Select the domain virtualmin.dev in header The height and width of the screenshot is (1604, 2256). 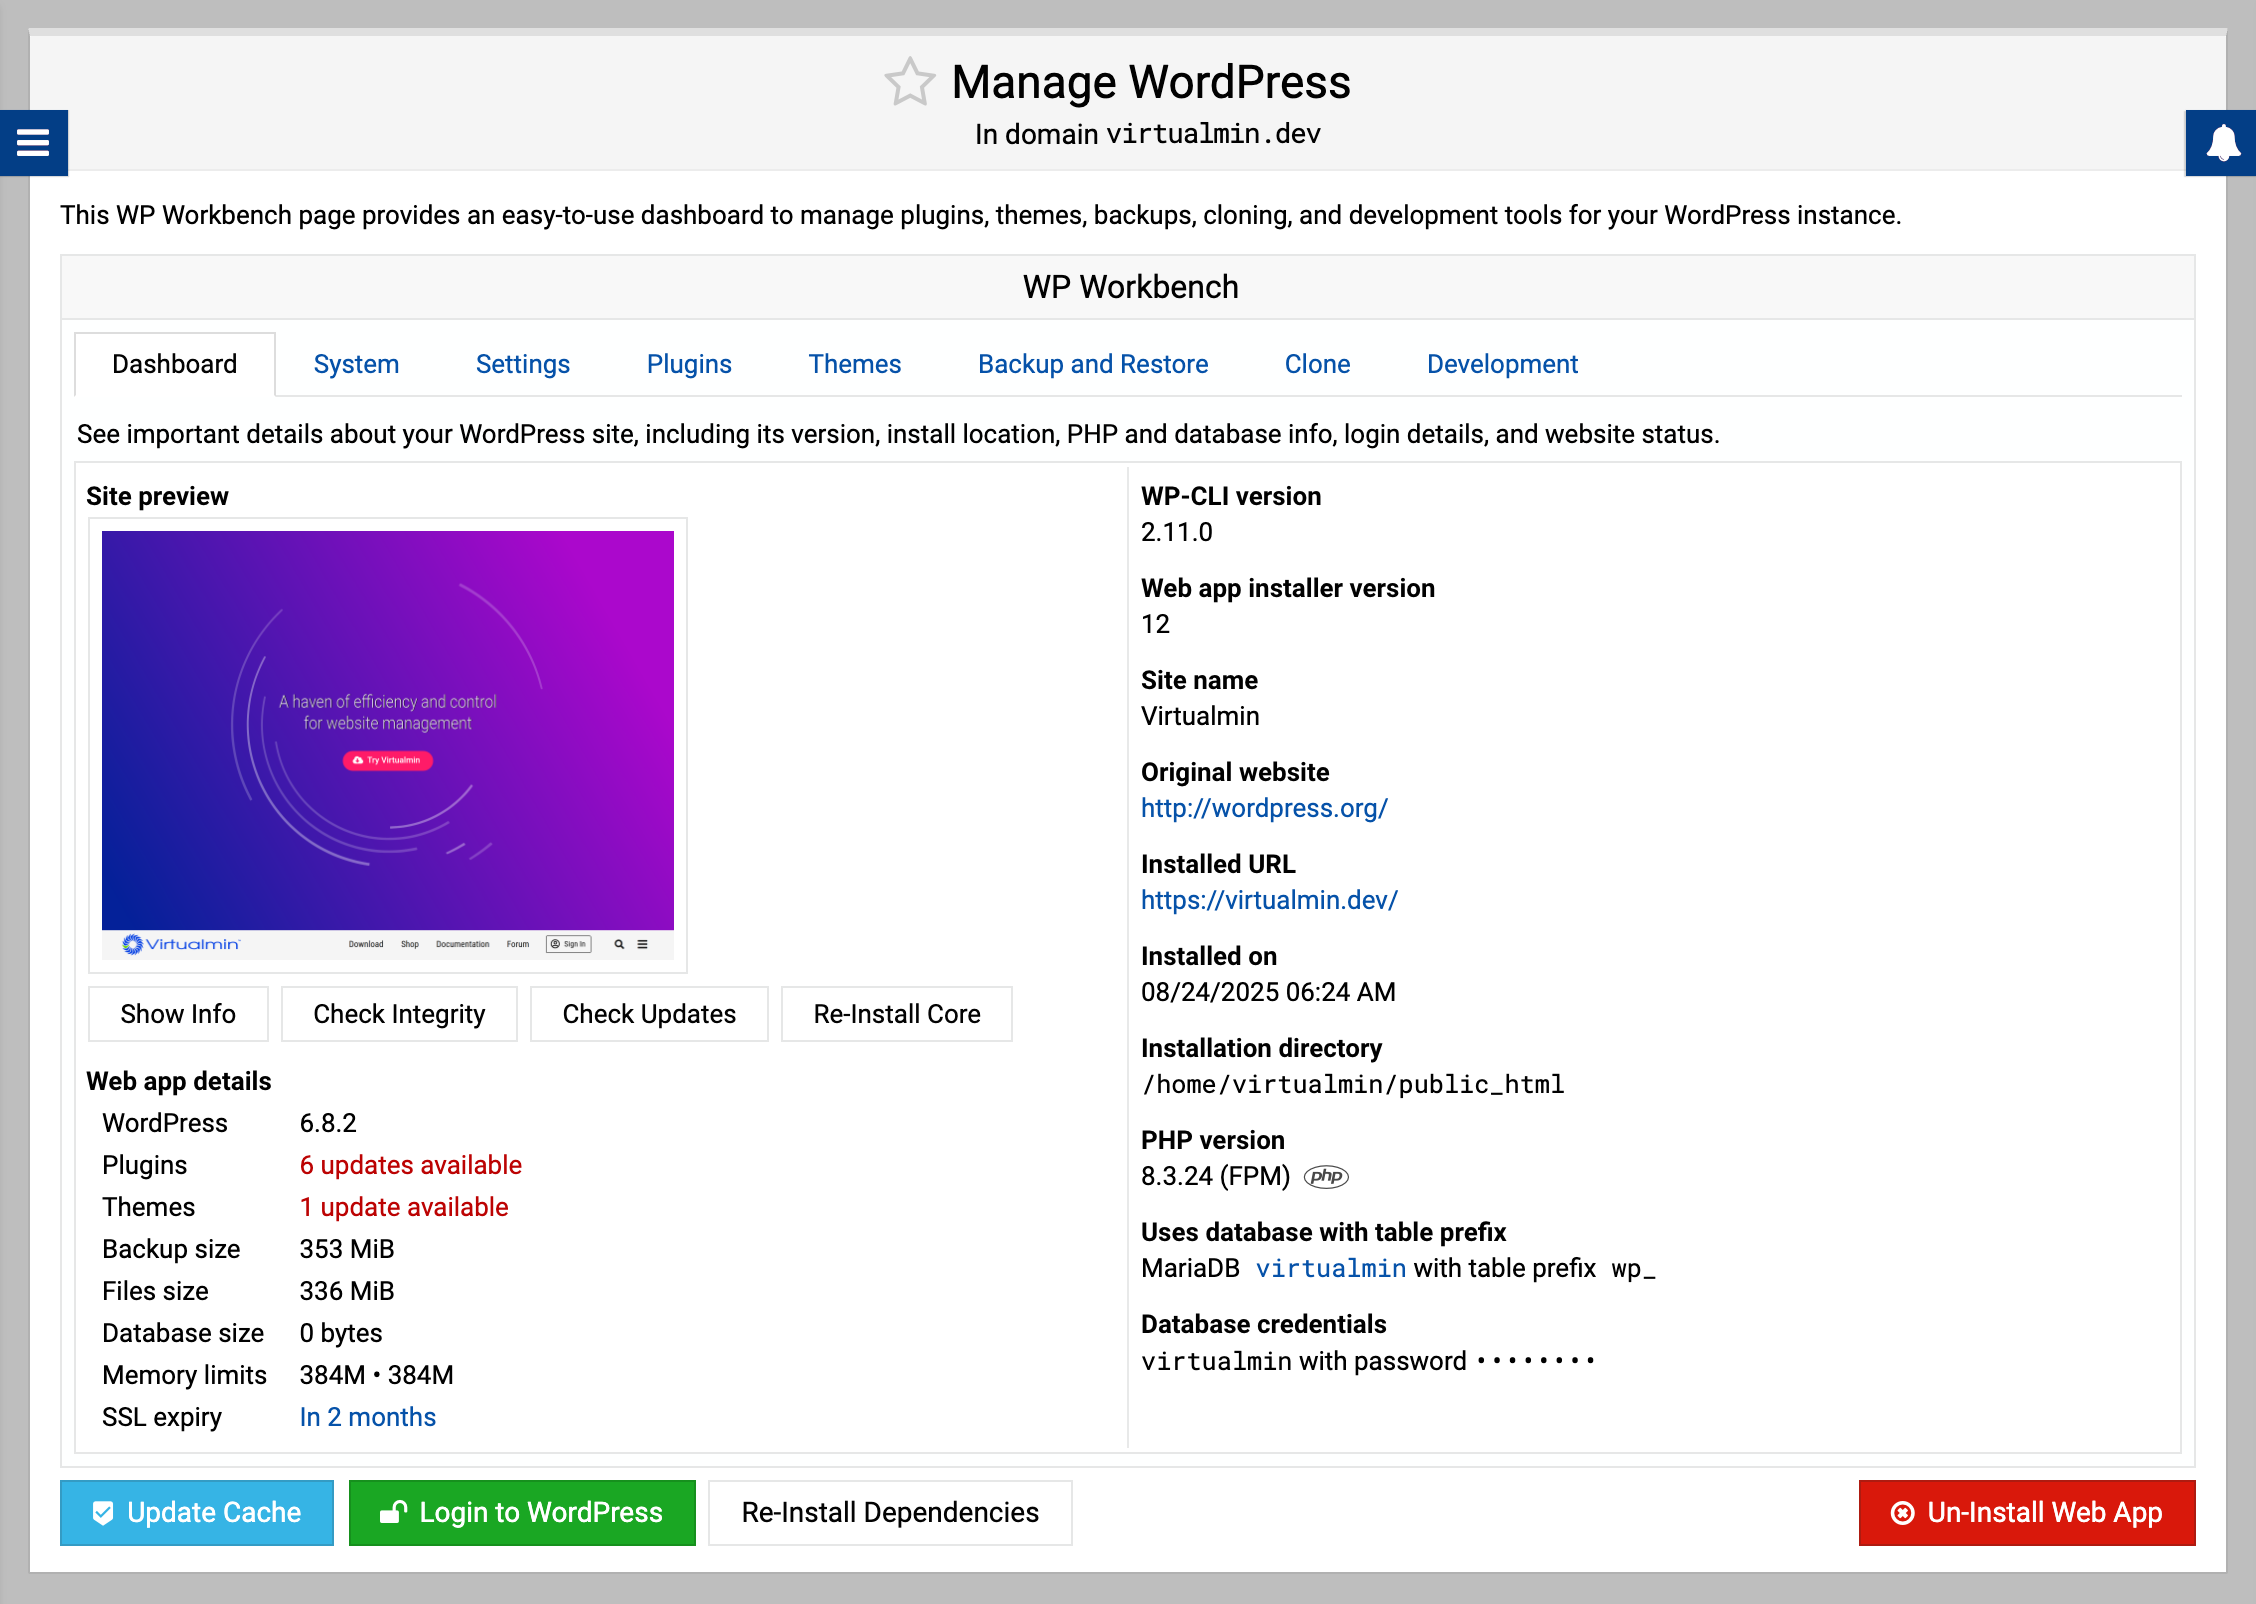pyautogui.click(x=1213, y=134)
